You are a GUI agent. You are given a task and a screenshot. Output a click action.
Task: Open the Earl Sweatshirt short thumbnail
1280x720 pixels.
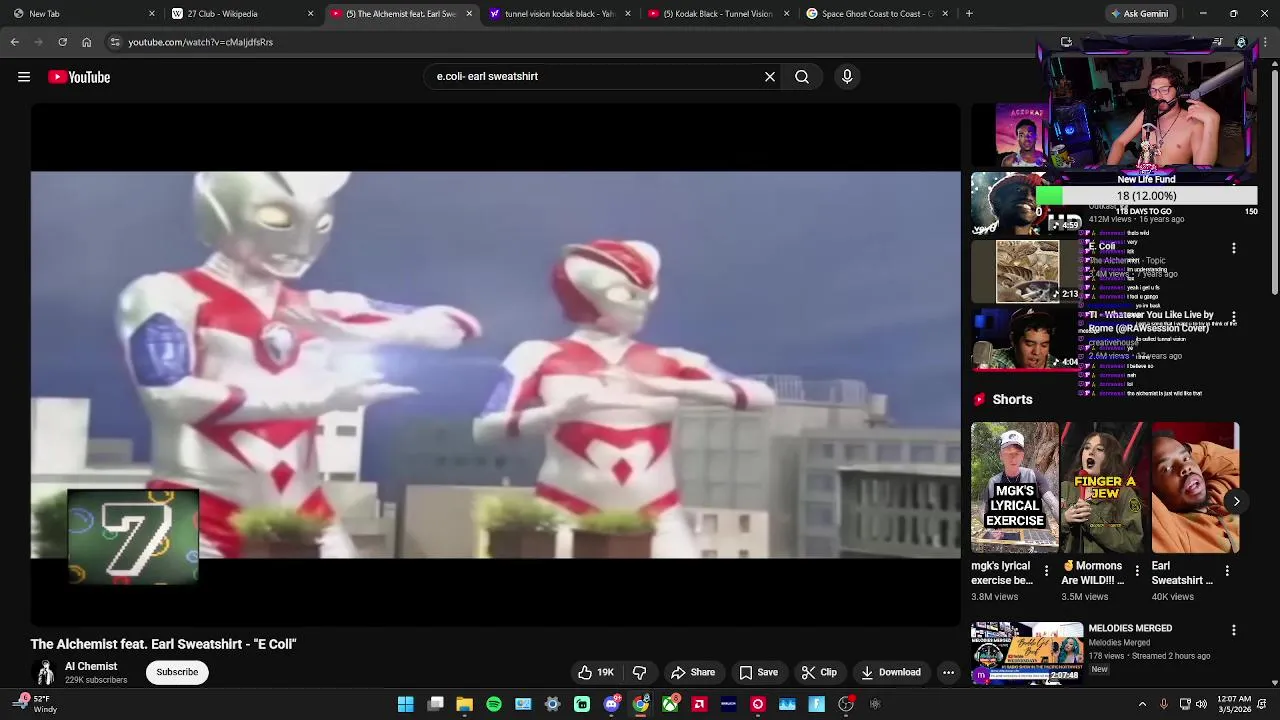(x=1195, y=488)
